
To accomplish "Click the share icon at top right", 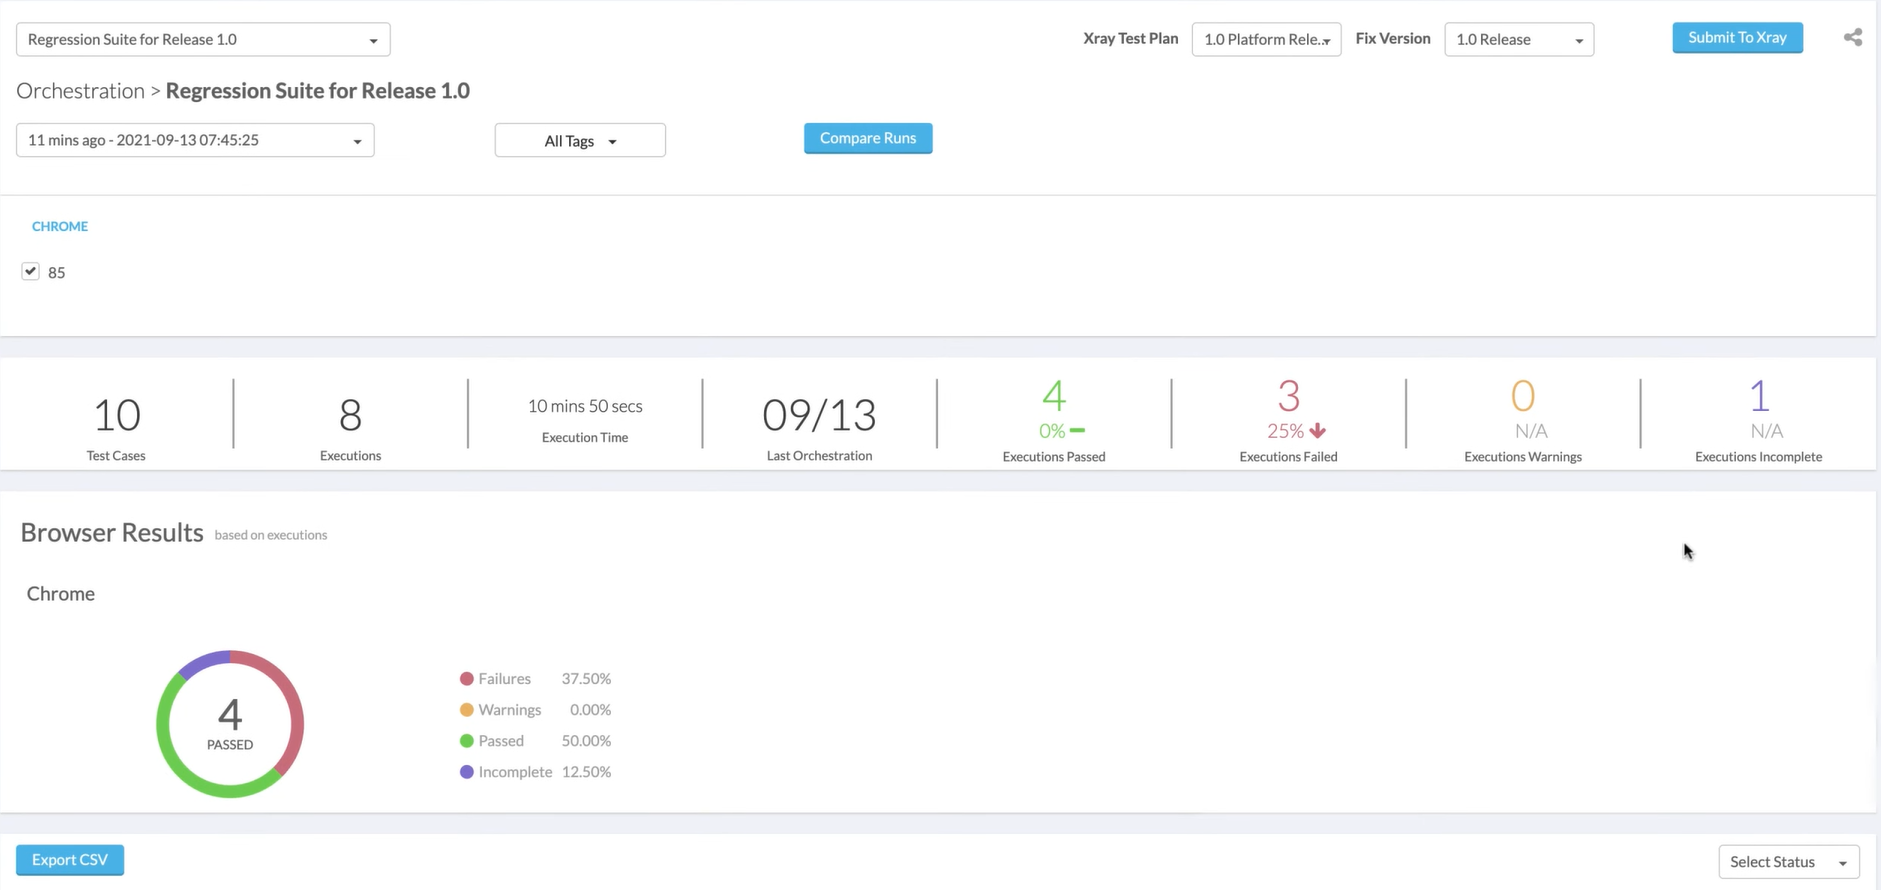I will (x=1853, y=38).
